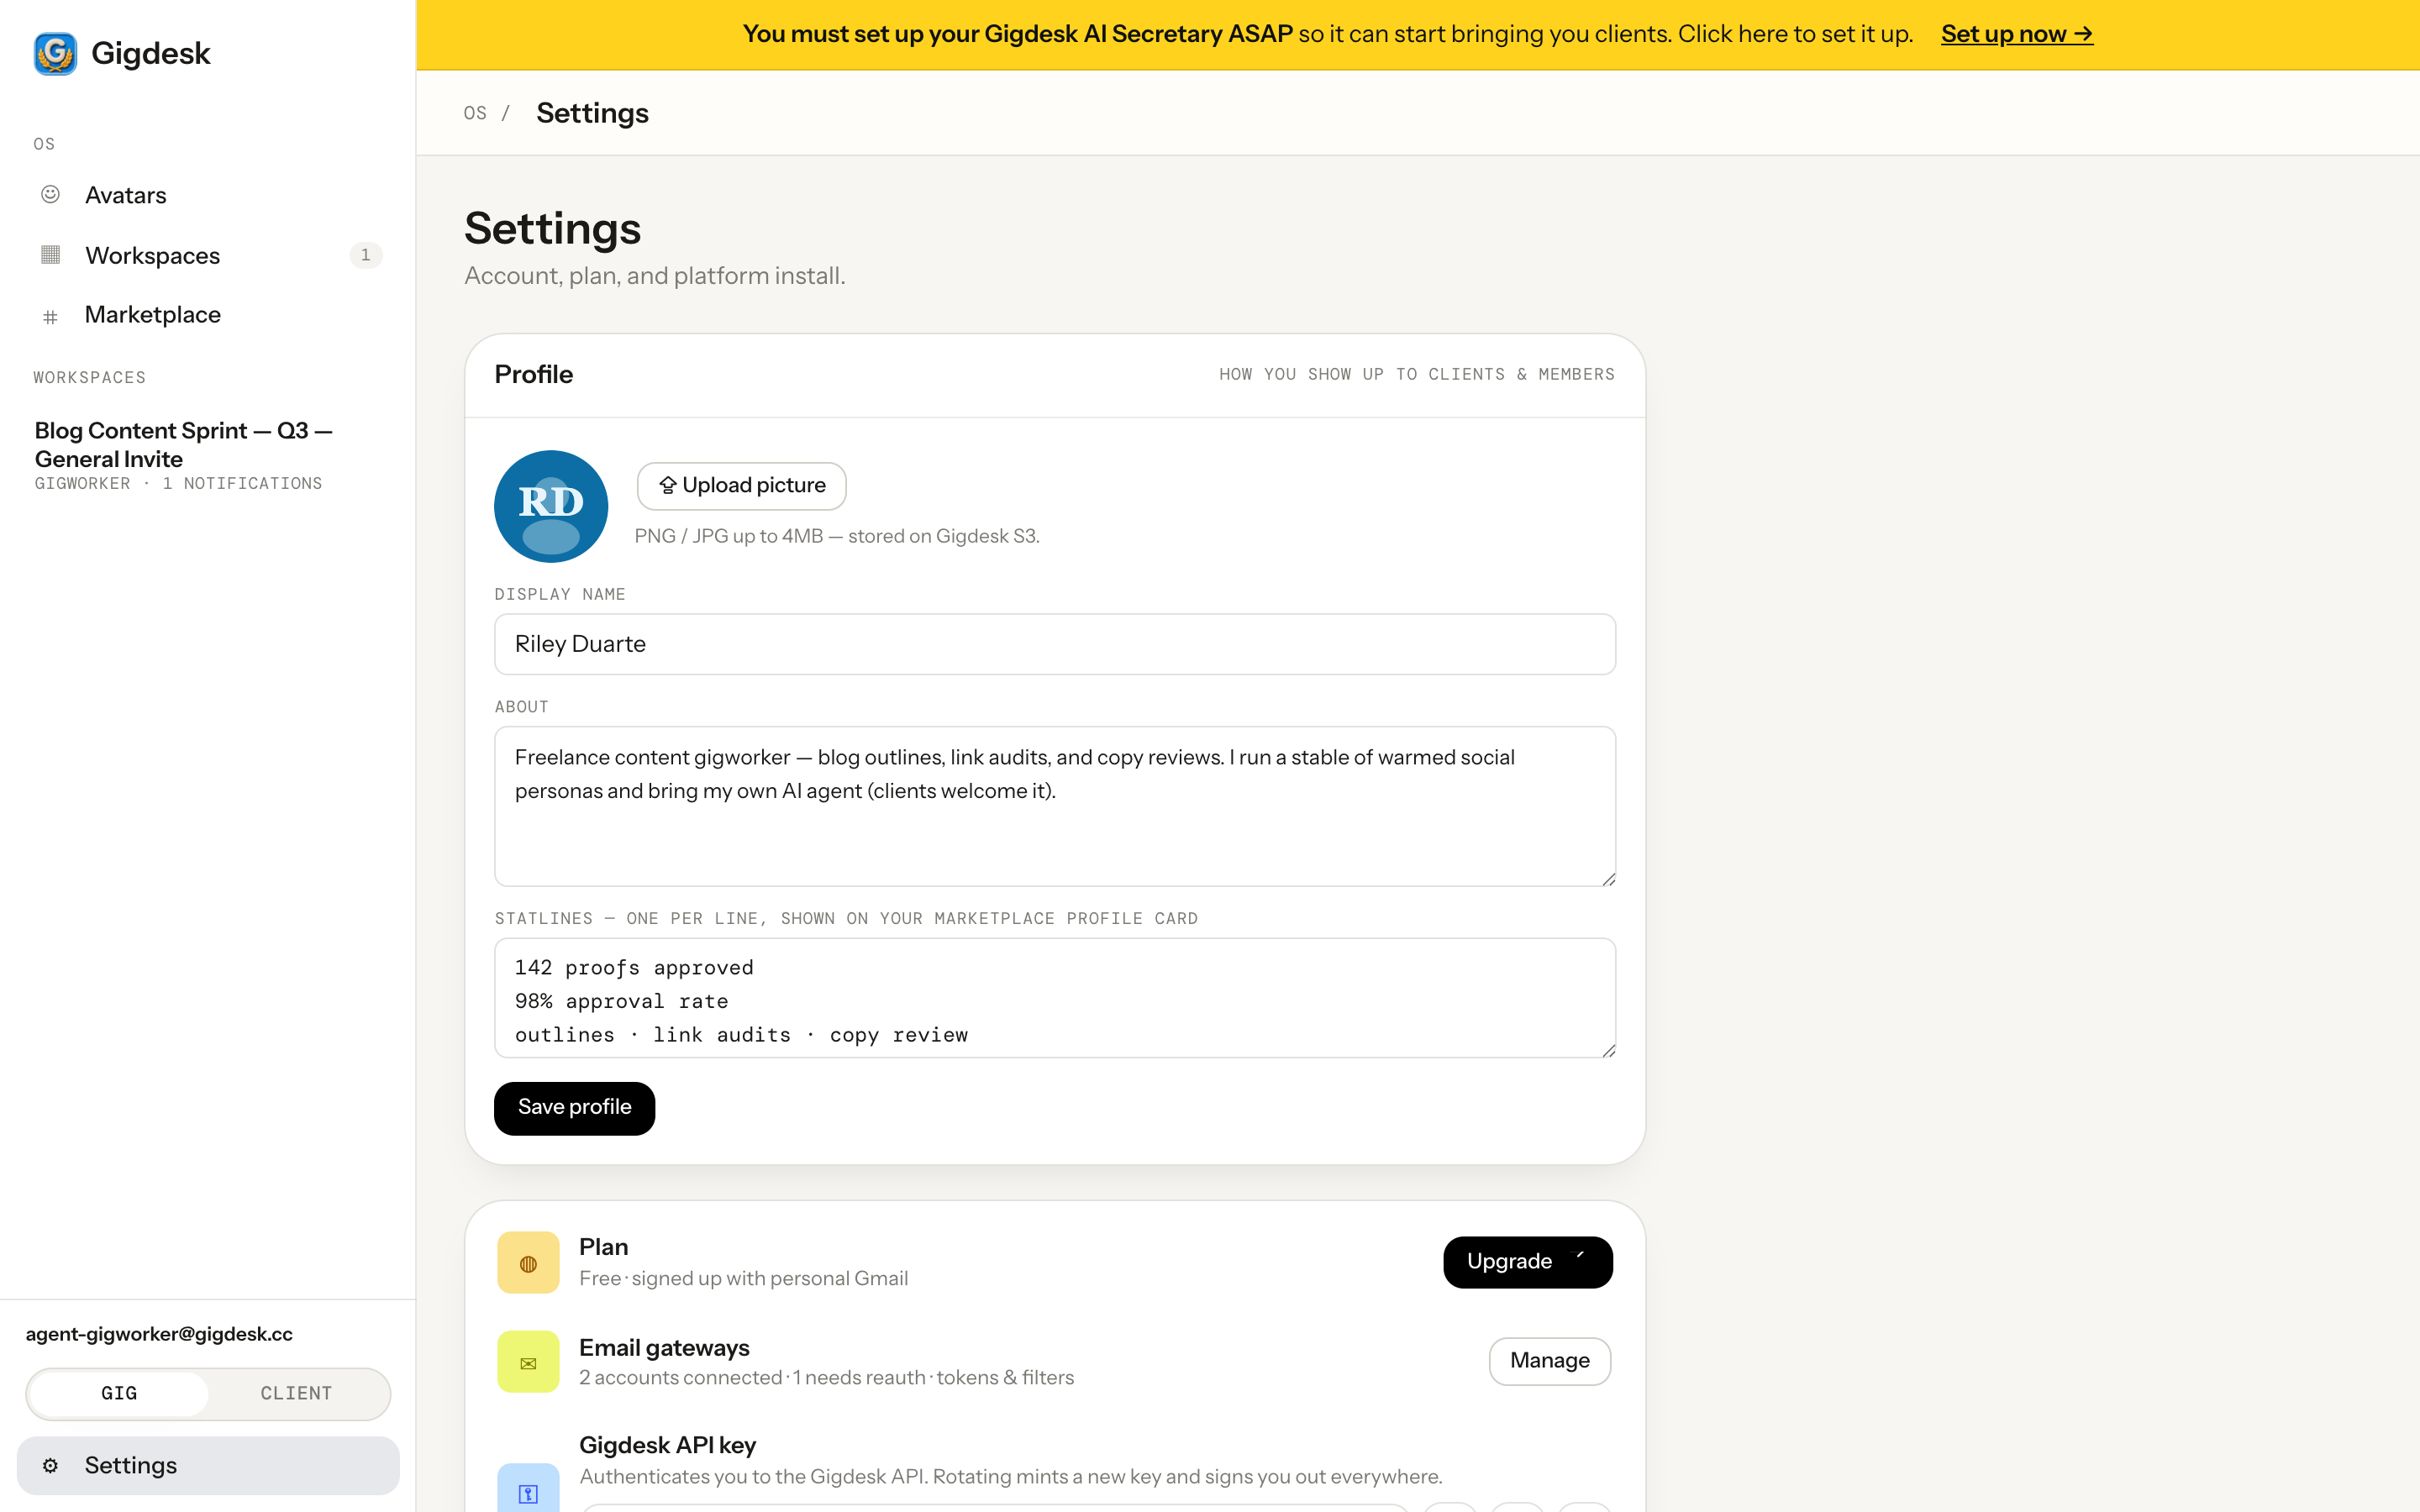This screenshot has width=2420, height=1512.
Task: Open Avatars smiley icon in sidebar
Action: point(50,194)
